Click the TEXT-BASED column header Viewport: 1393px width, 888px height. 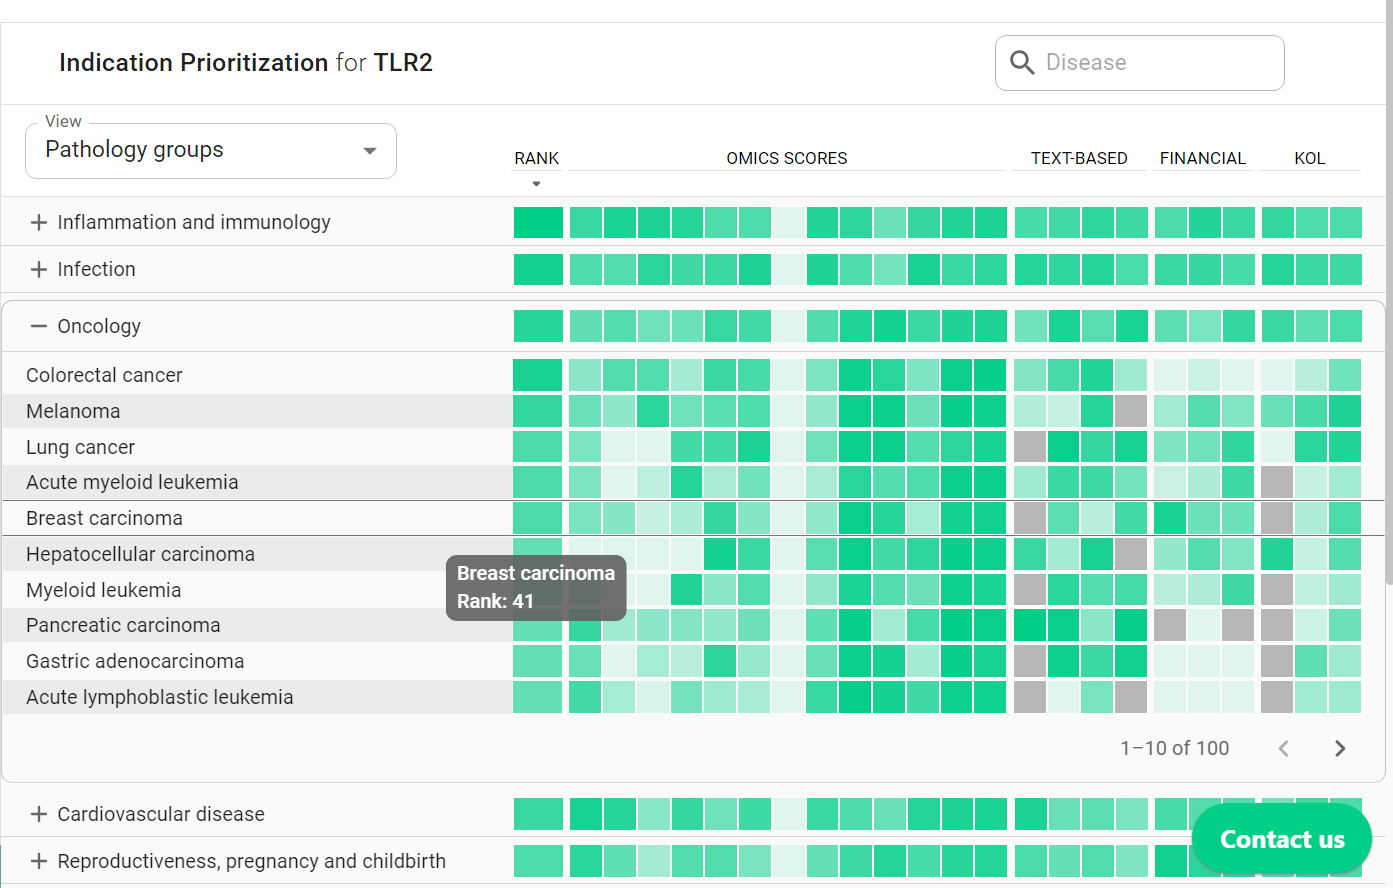pos(1079,158)
